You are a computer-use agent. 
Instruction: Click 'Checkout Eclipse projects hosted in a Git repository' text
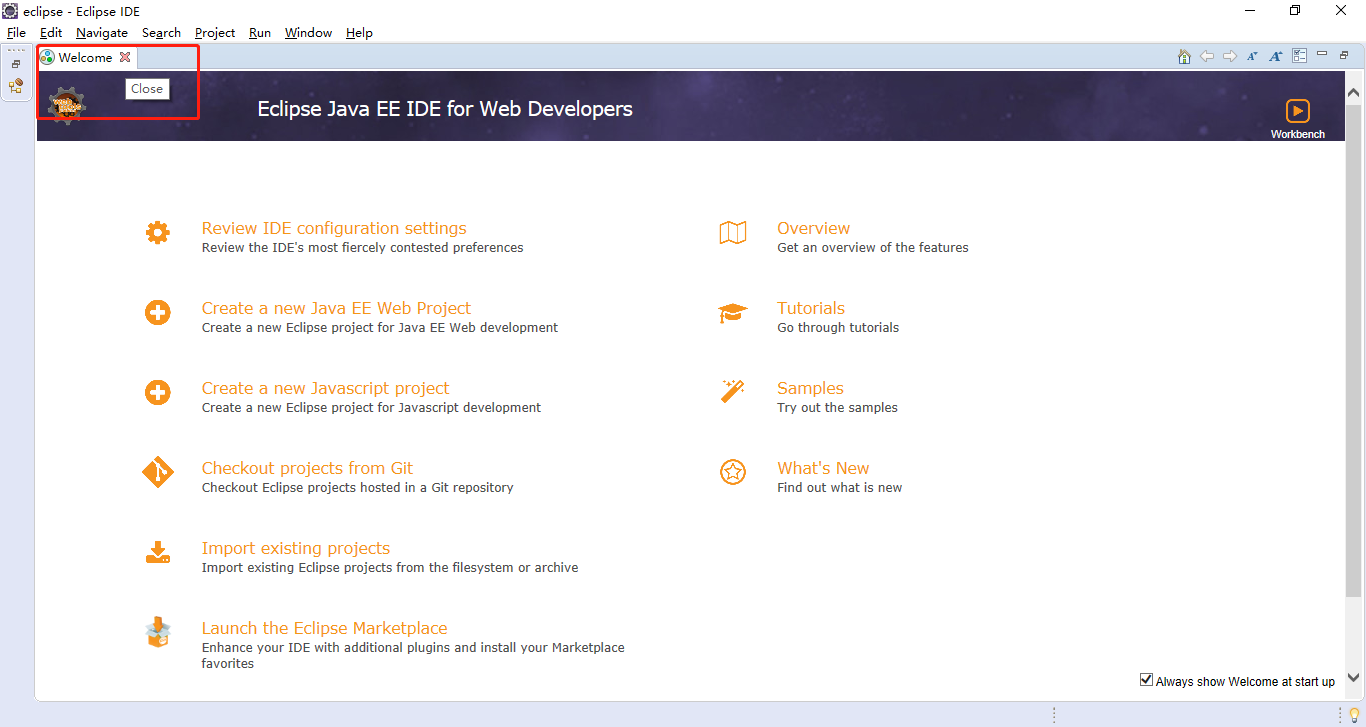(x=358, y=487)
